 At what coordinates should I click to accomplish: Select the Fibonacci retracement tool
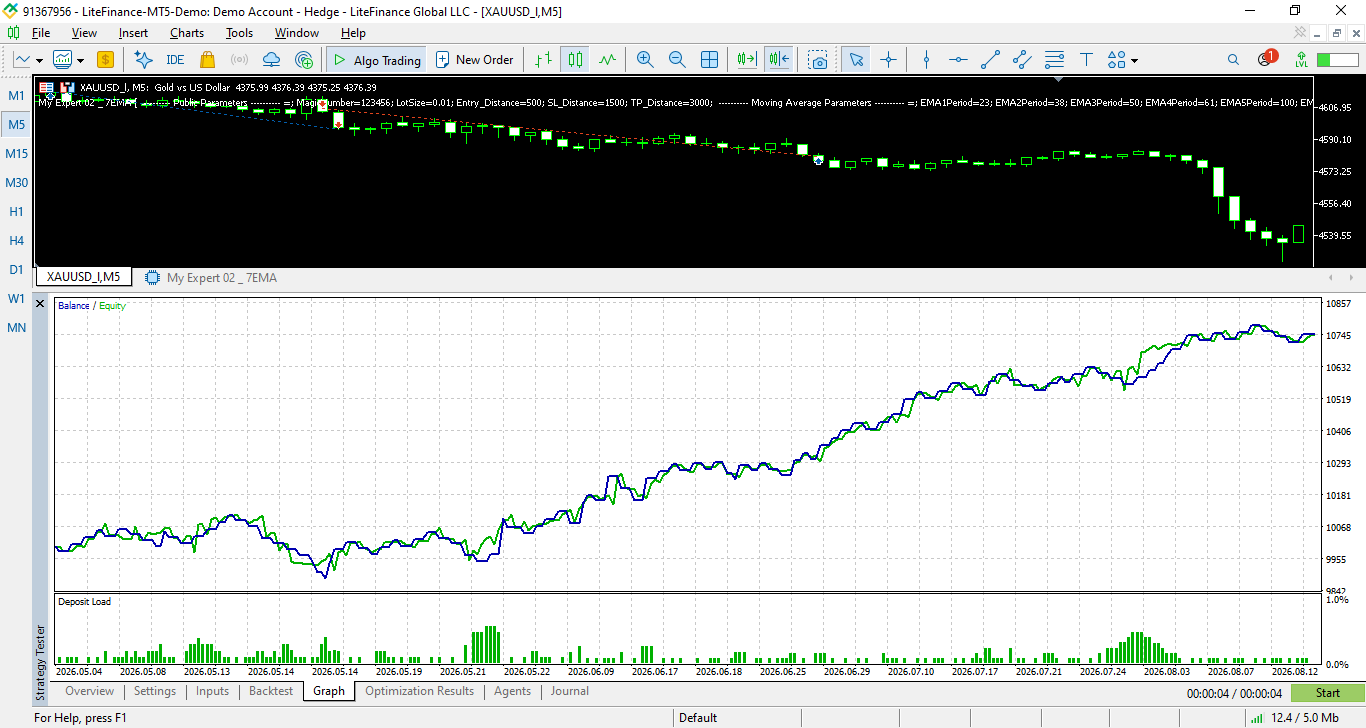tap(1054, 60)
